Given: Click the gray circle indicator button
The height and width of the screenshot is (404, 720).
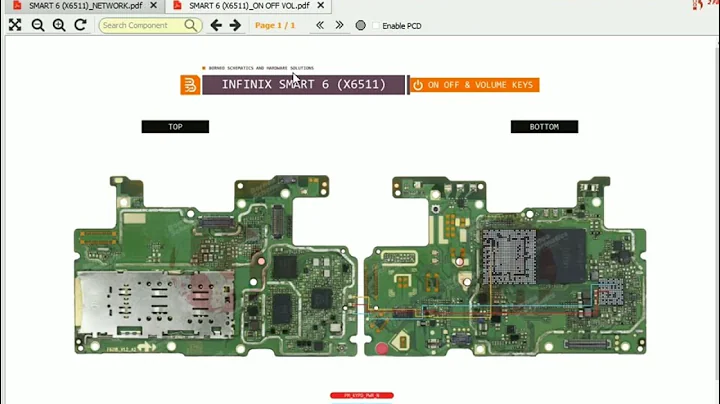Looking at the screenshot, I should (x=360, y=25).
